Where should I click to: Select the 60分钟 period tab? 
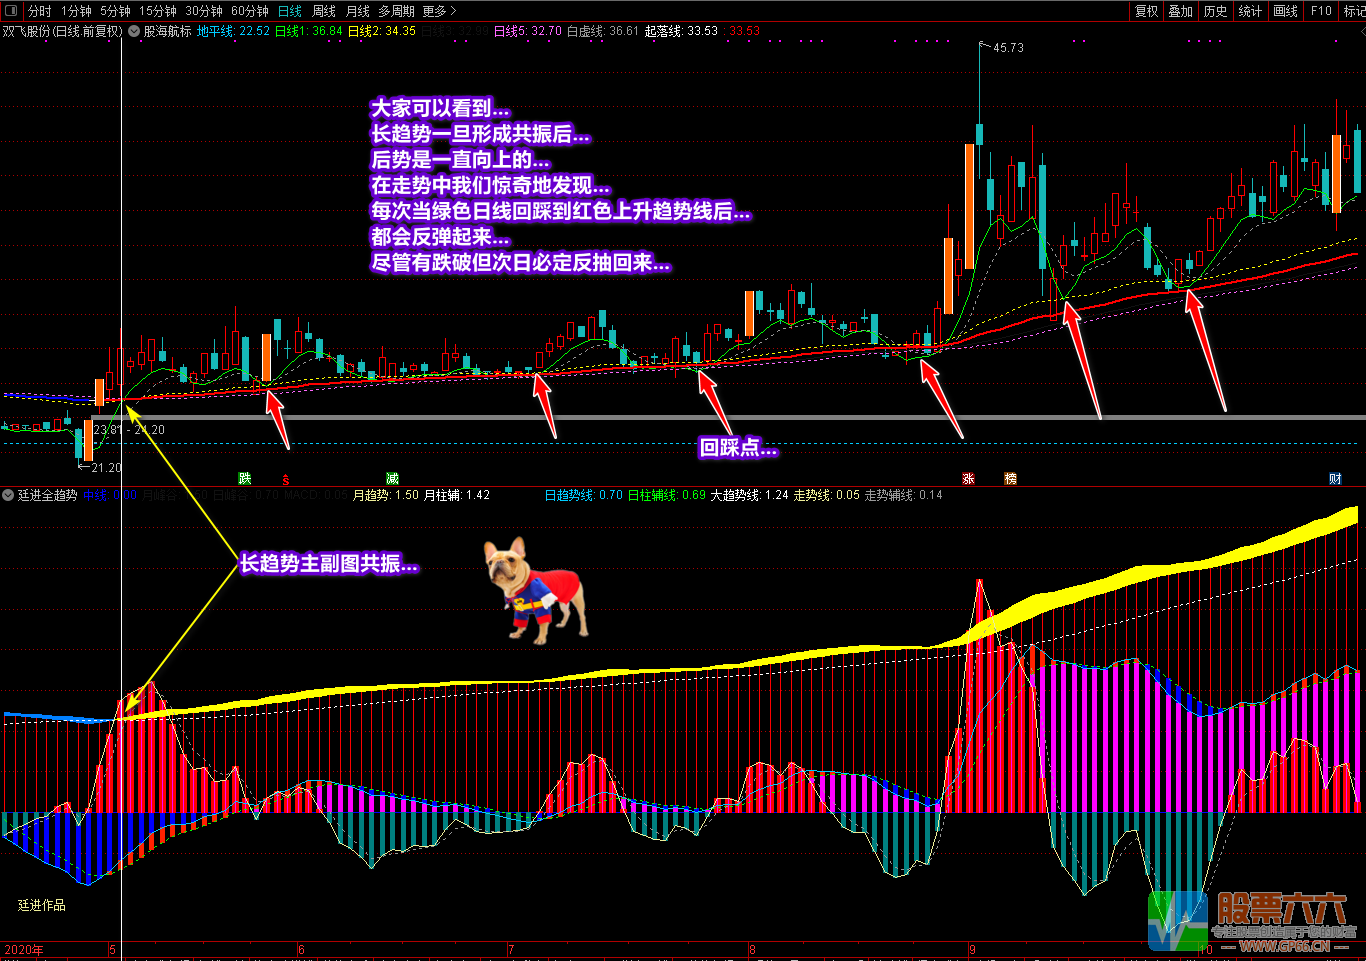[x=250, y=11]
